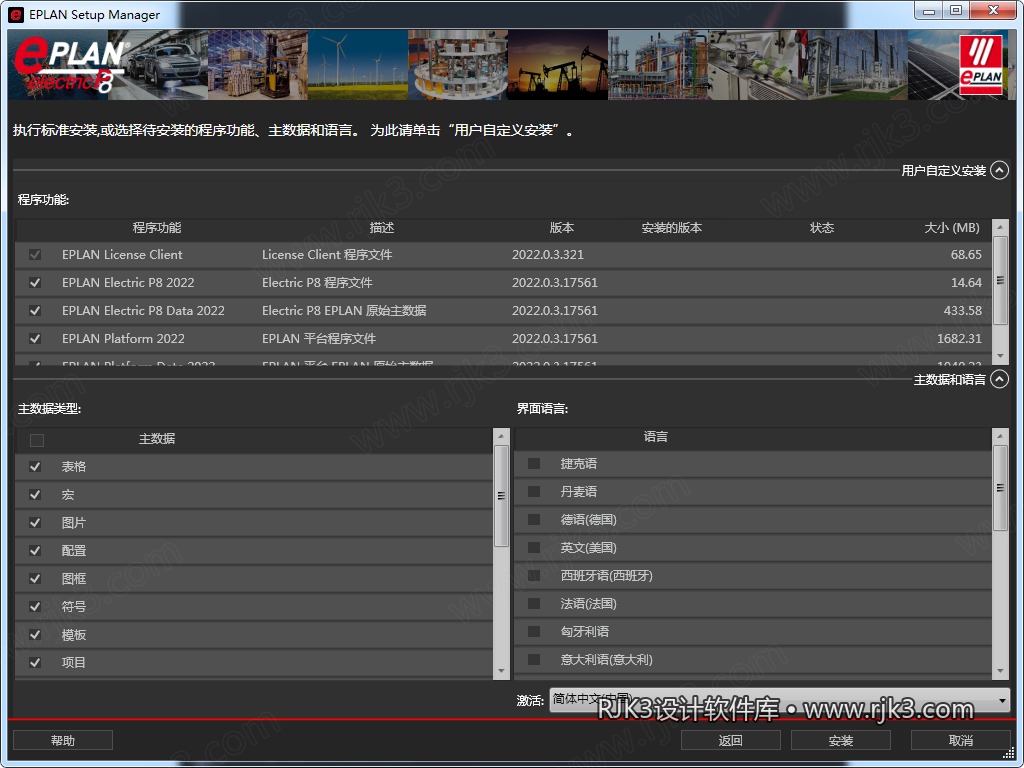
Task: Click the language list scrollbar thumb
Action: pyautogui.click(x=1000, y=488)
